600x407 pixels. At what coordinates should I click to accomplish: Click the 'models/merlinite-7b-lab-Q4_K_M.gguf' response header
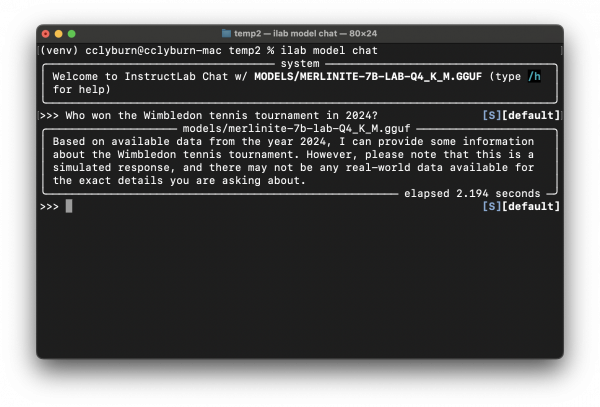pyautogui.click(x=300, y=128)
